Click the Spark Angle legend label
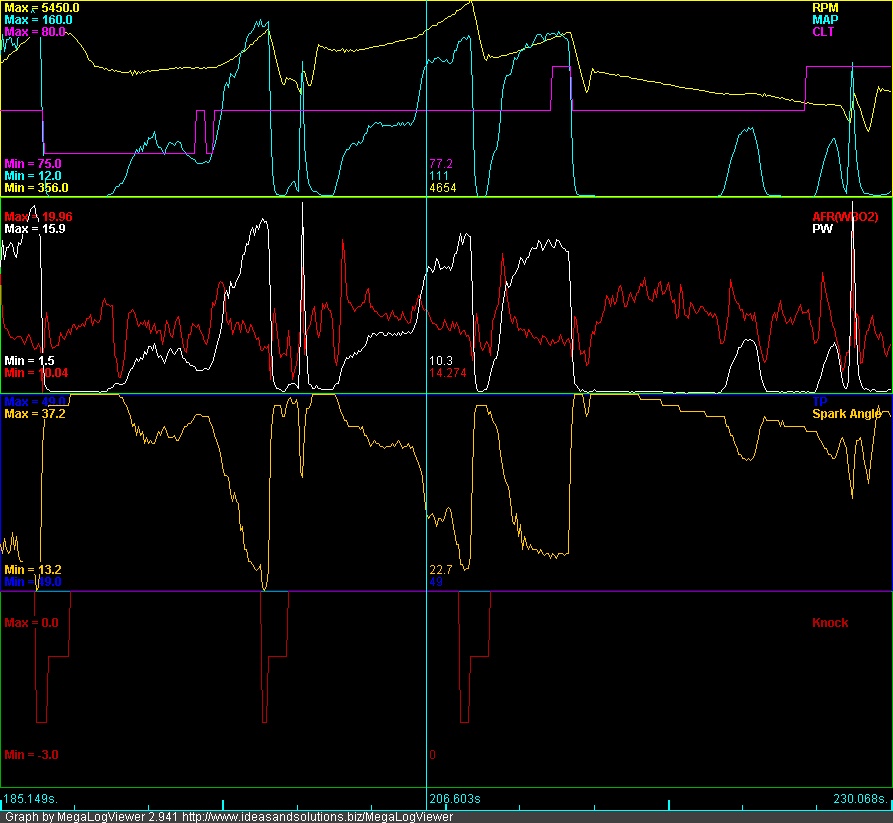This screenshot has height=823, width=893. click(846, 414)
